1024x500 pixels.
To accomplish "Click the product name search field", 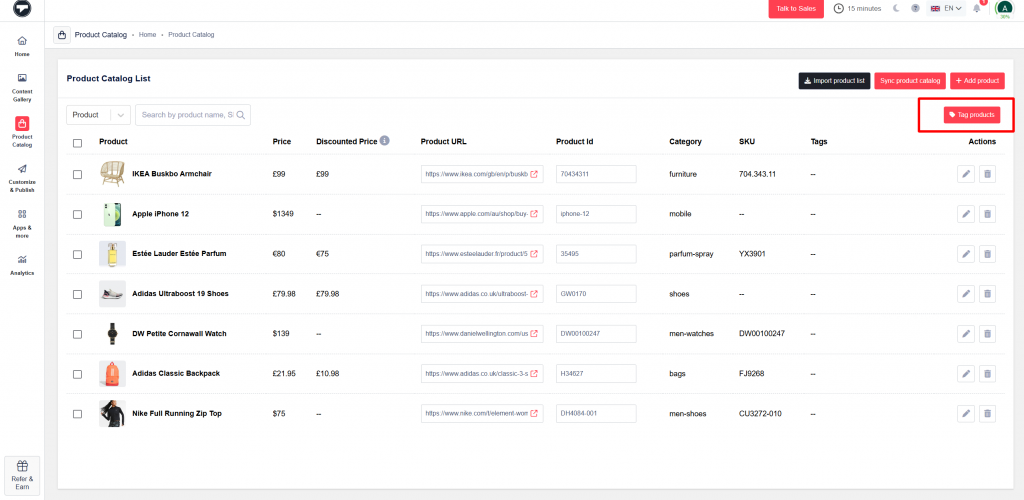I will point(190,115).
